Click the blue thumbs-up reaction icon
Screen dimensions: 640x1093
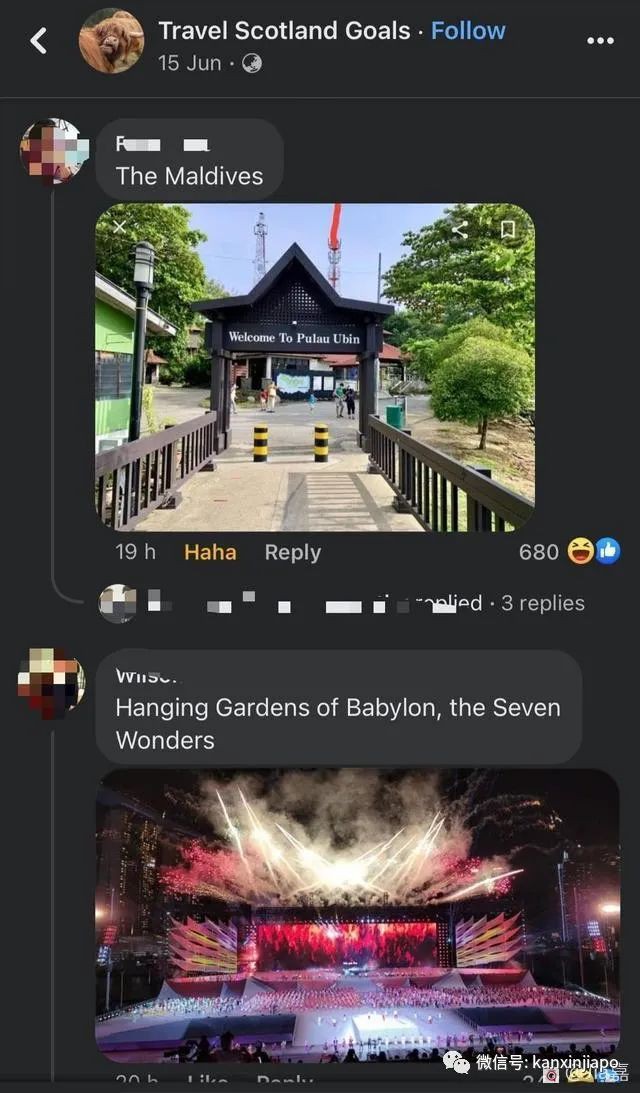click(x=607, y=551)
